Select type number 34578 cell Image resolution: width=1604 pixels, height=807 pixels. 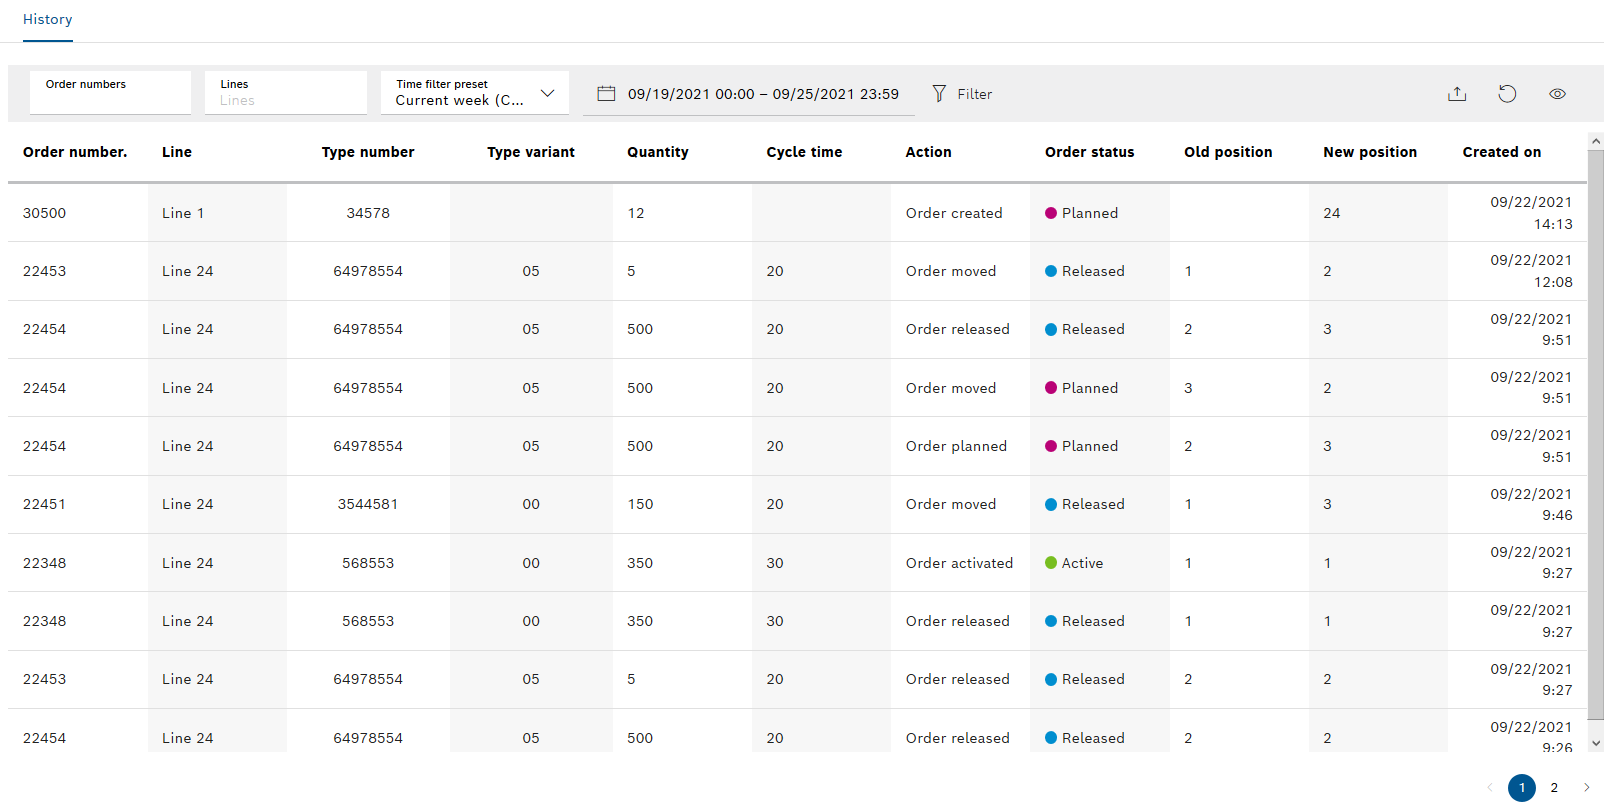pos(368,213)
